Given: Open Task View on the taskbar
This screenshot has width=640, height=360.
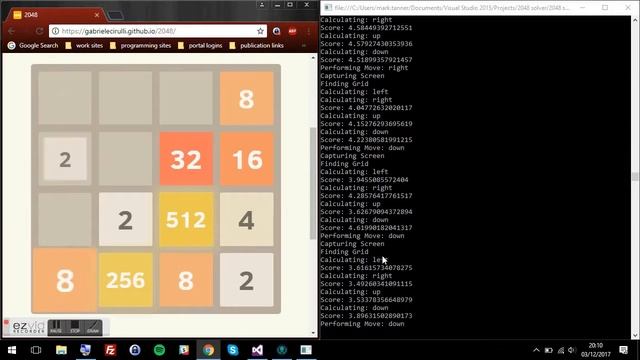Looking at the screenshot, I should tap(36, 350).
